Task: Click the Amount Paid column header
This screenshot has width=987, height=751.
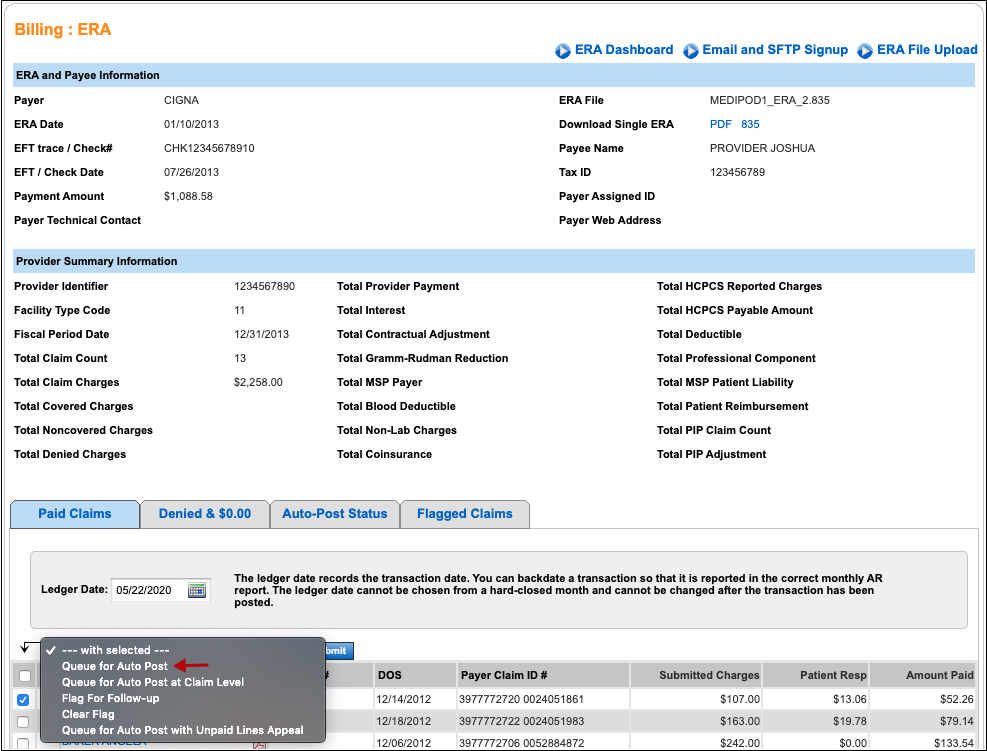Action: [x=922, y=675]
